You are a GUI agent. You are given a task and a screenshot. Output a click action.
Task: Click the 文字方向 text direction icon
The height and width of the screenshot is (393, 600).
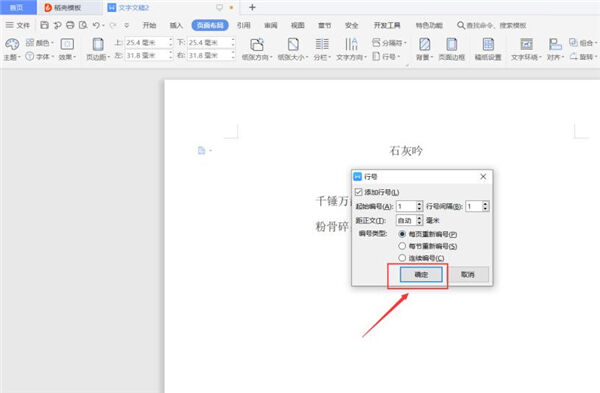tap(351, 44)
